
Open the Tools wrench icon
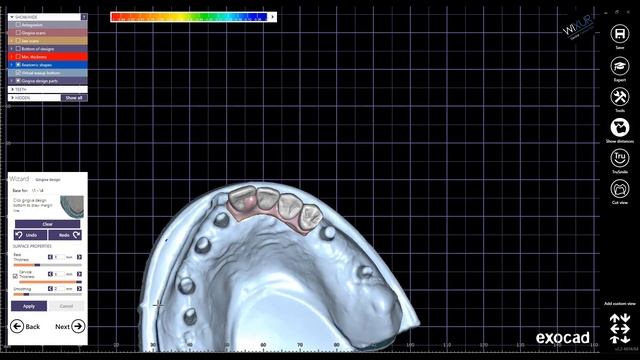tap(620, 97)
